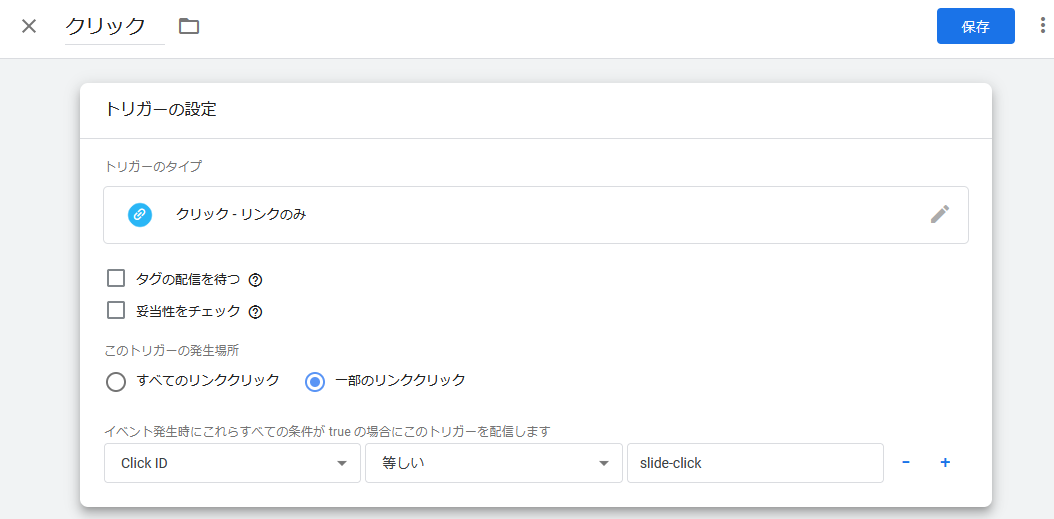Select 一部のリンククリック radio button
Viewport: 1054px width, 519px height.
point(315,382)
